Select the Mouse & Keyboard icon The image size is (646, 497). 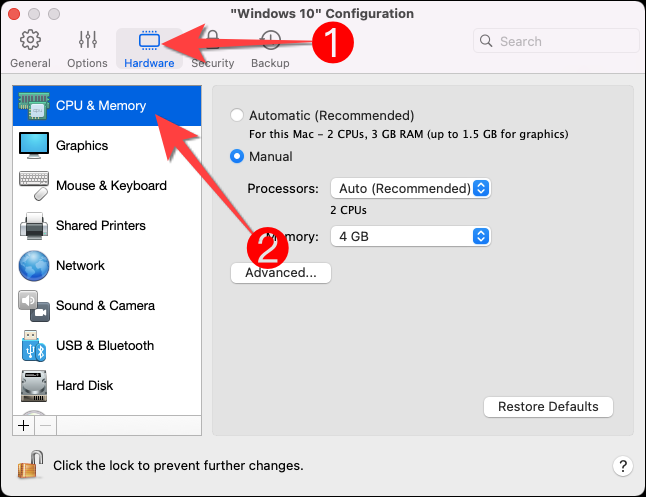tap(35, 185)
